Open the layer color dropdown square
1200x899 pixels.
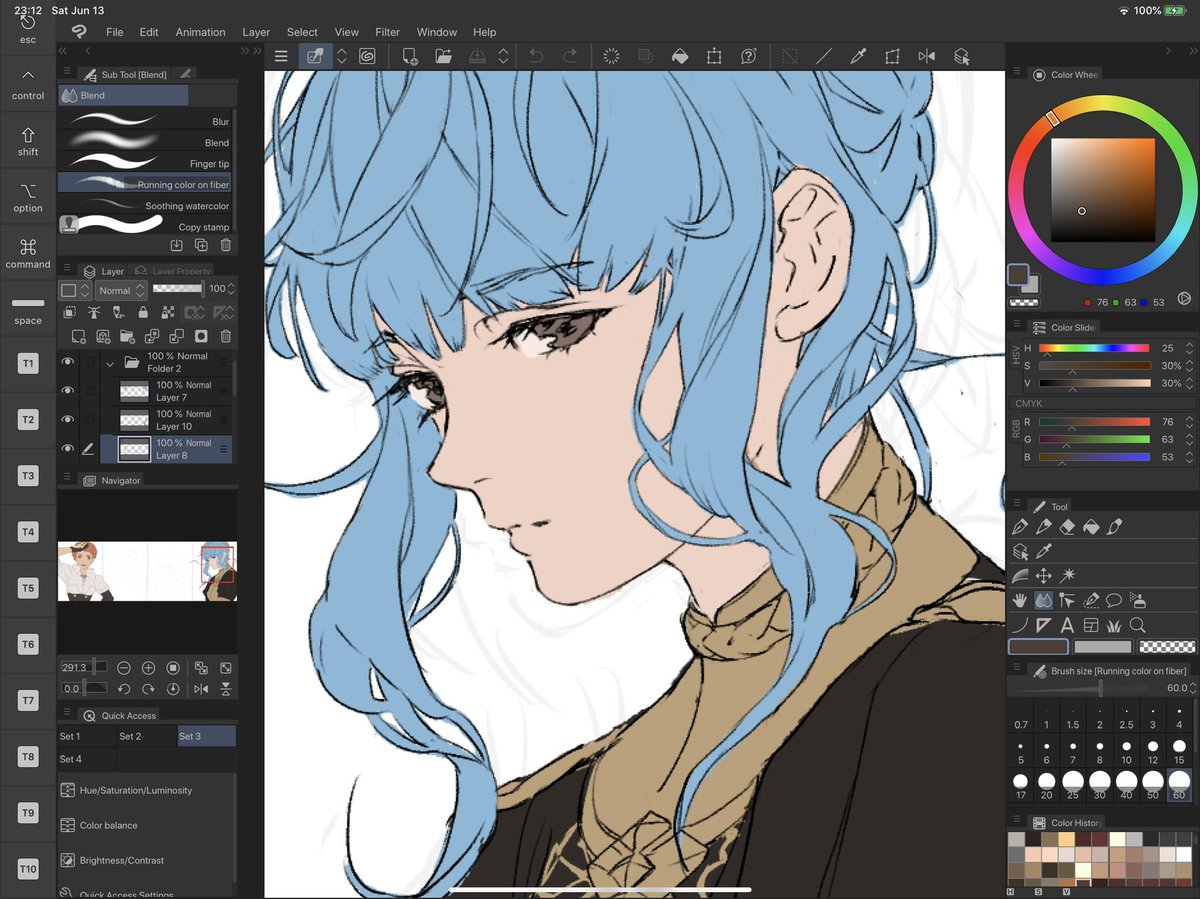pos(75,290)
